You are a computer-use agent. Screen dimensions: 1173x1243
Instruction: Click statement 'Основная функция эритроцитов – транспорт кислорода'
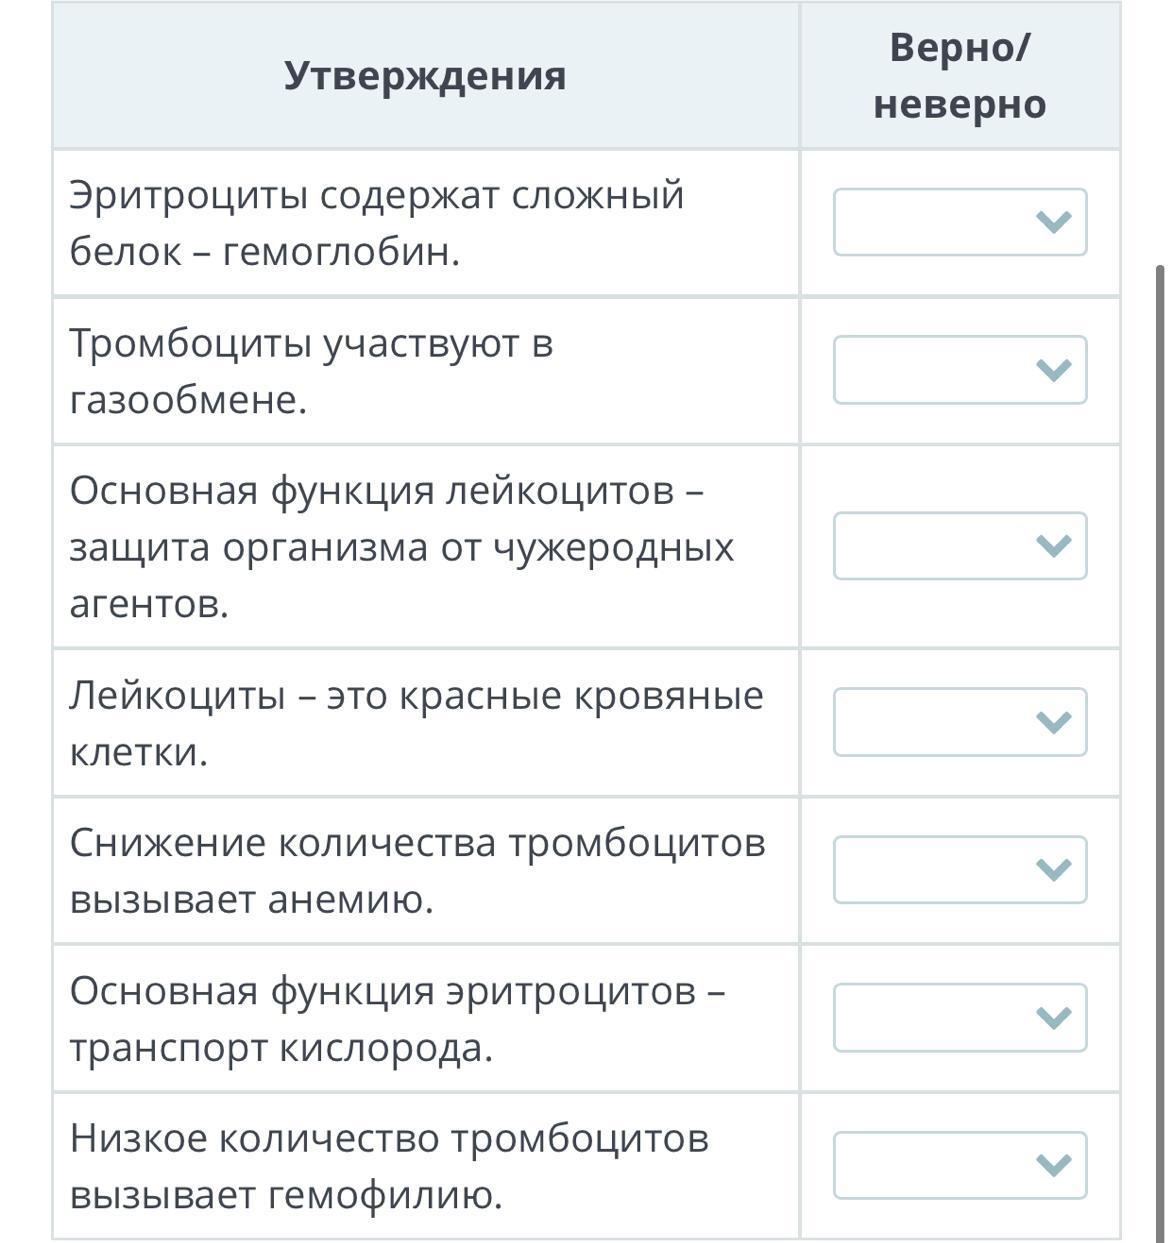397,1019
